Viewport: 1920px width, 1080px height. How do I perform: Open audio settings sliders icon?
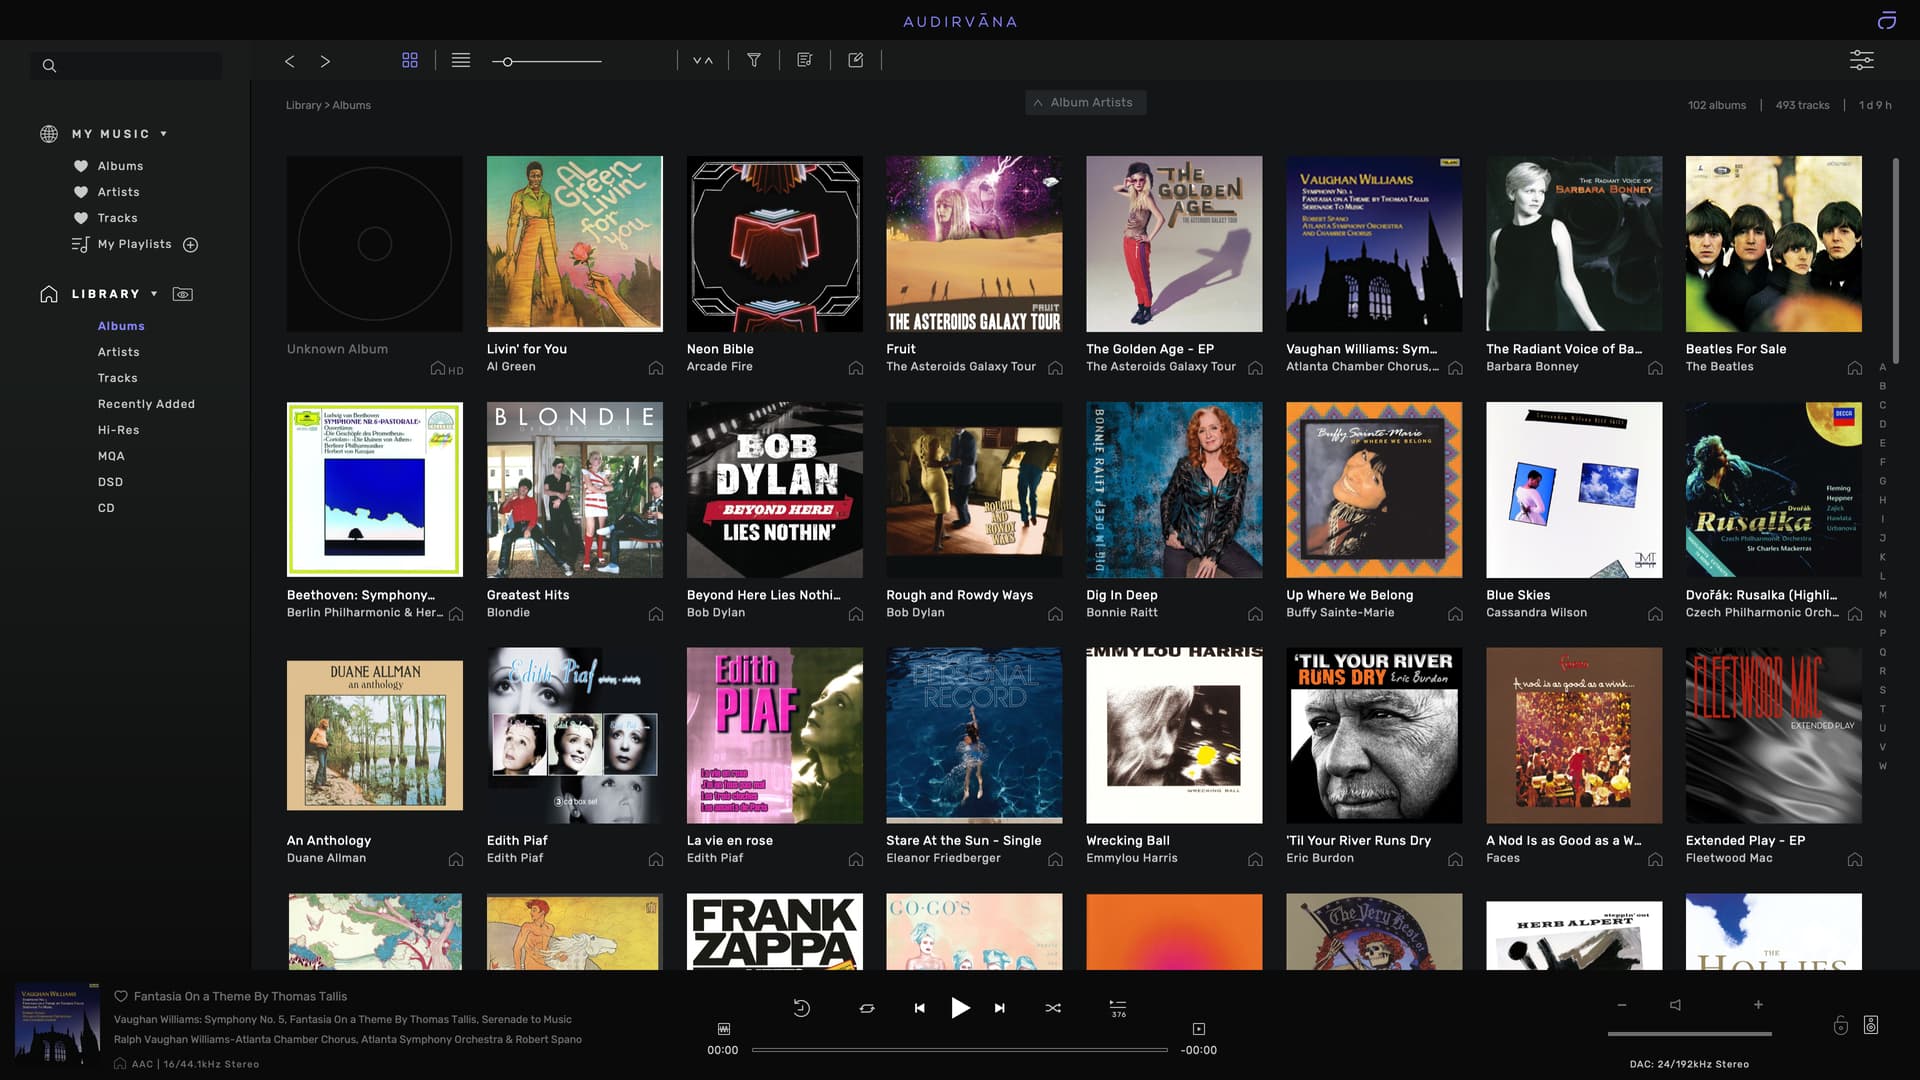click(1861, 60)
